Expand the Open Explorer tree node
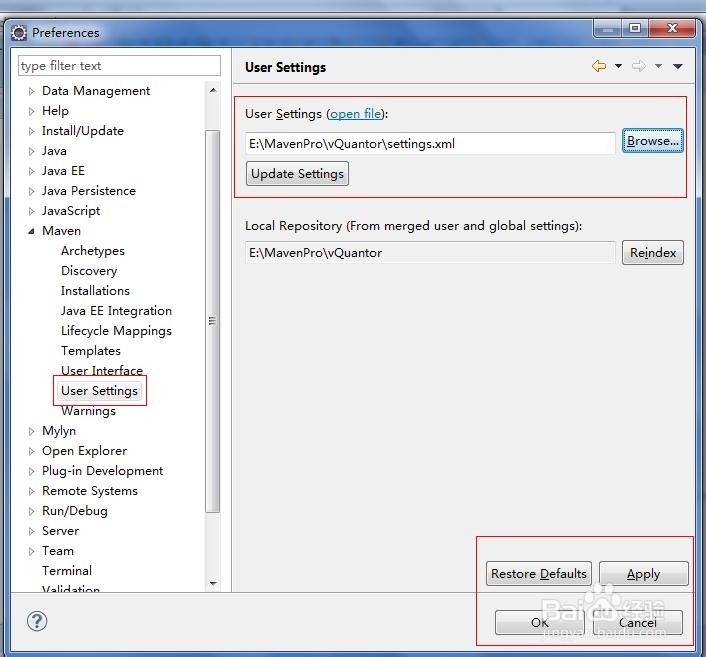The image size is (706, 657). pos(31,451)
